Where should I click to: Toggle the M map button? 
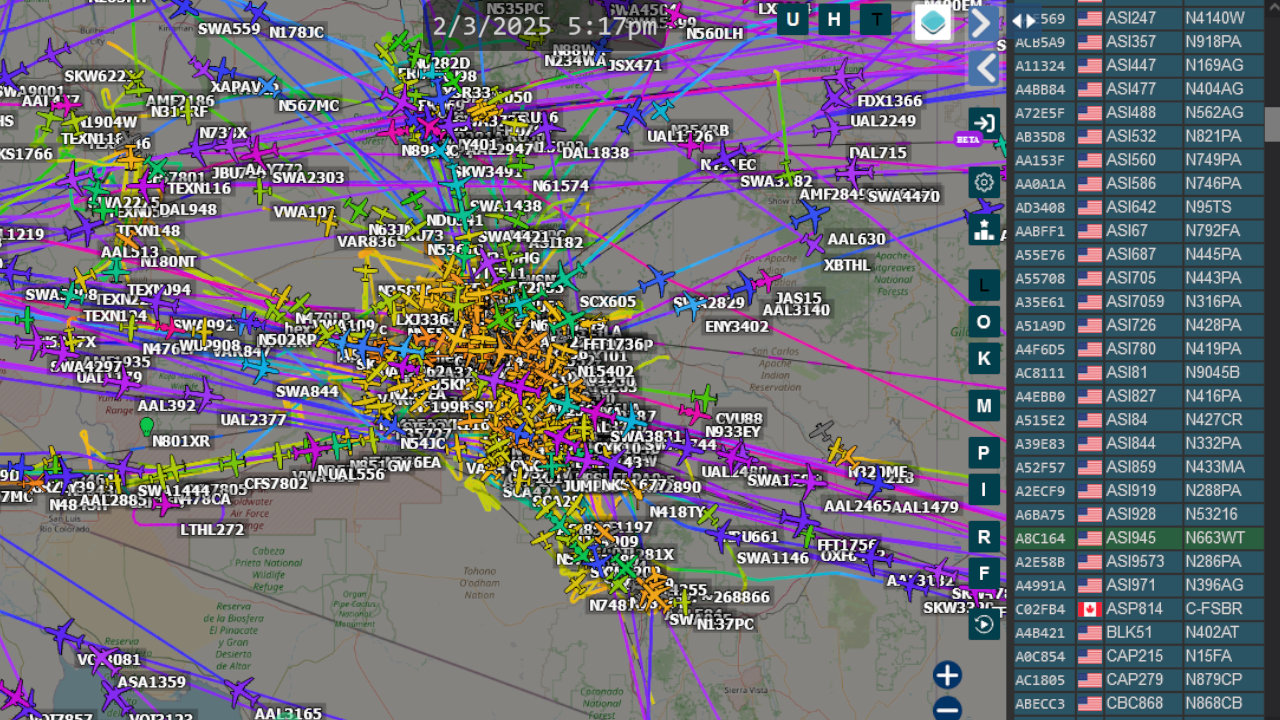984,406
